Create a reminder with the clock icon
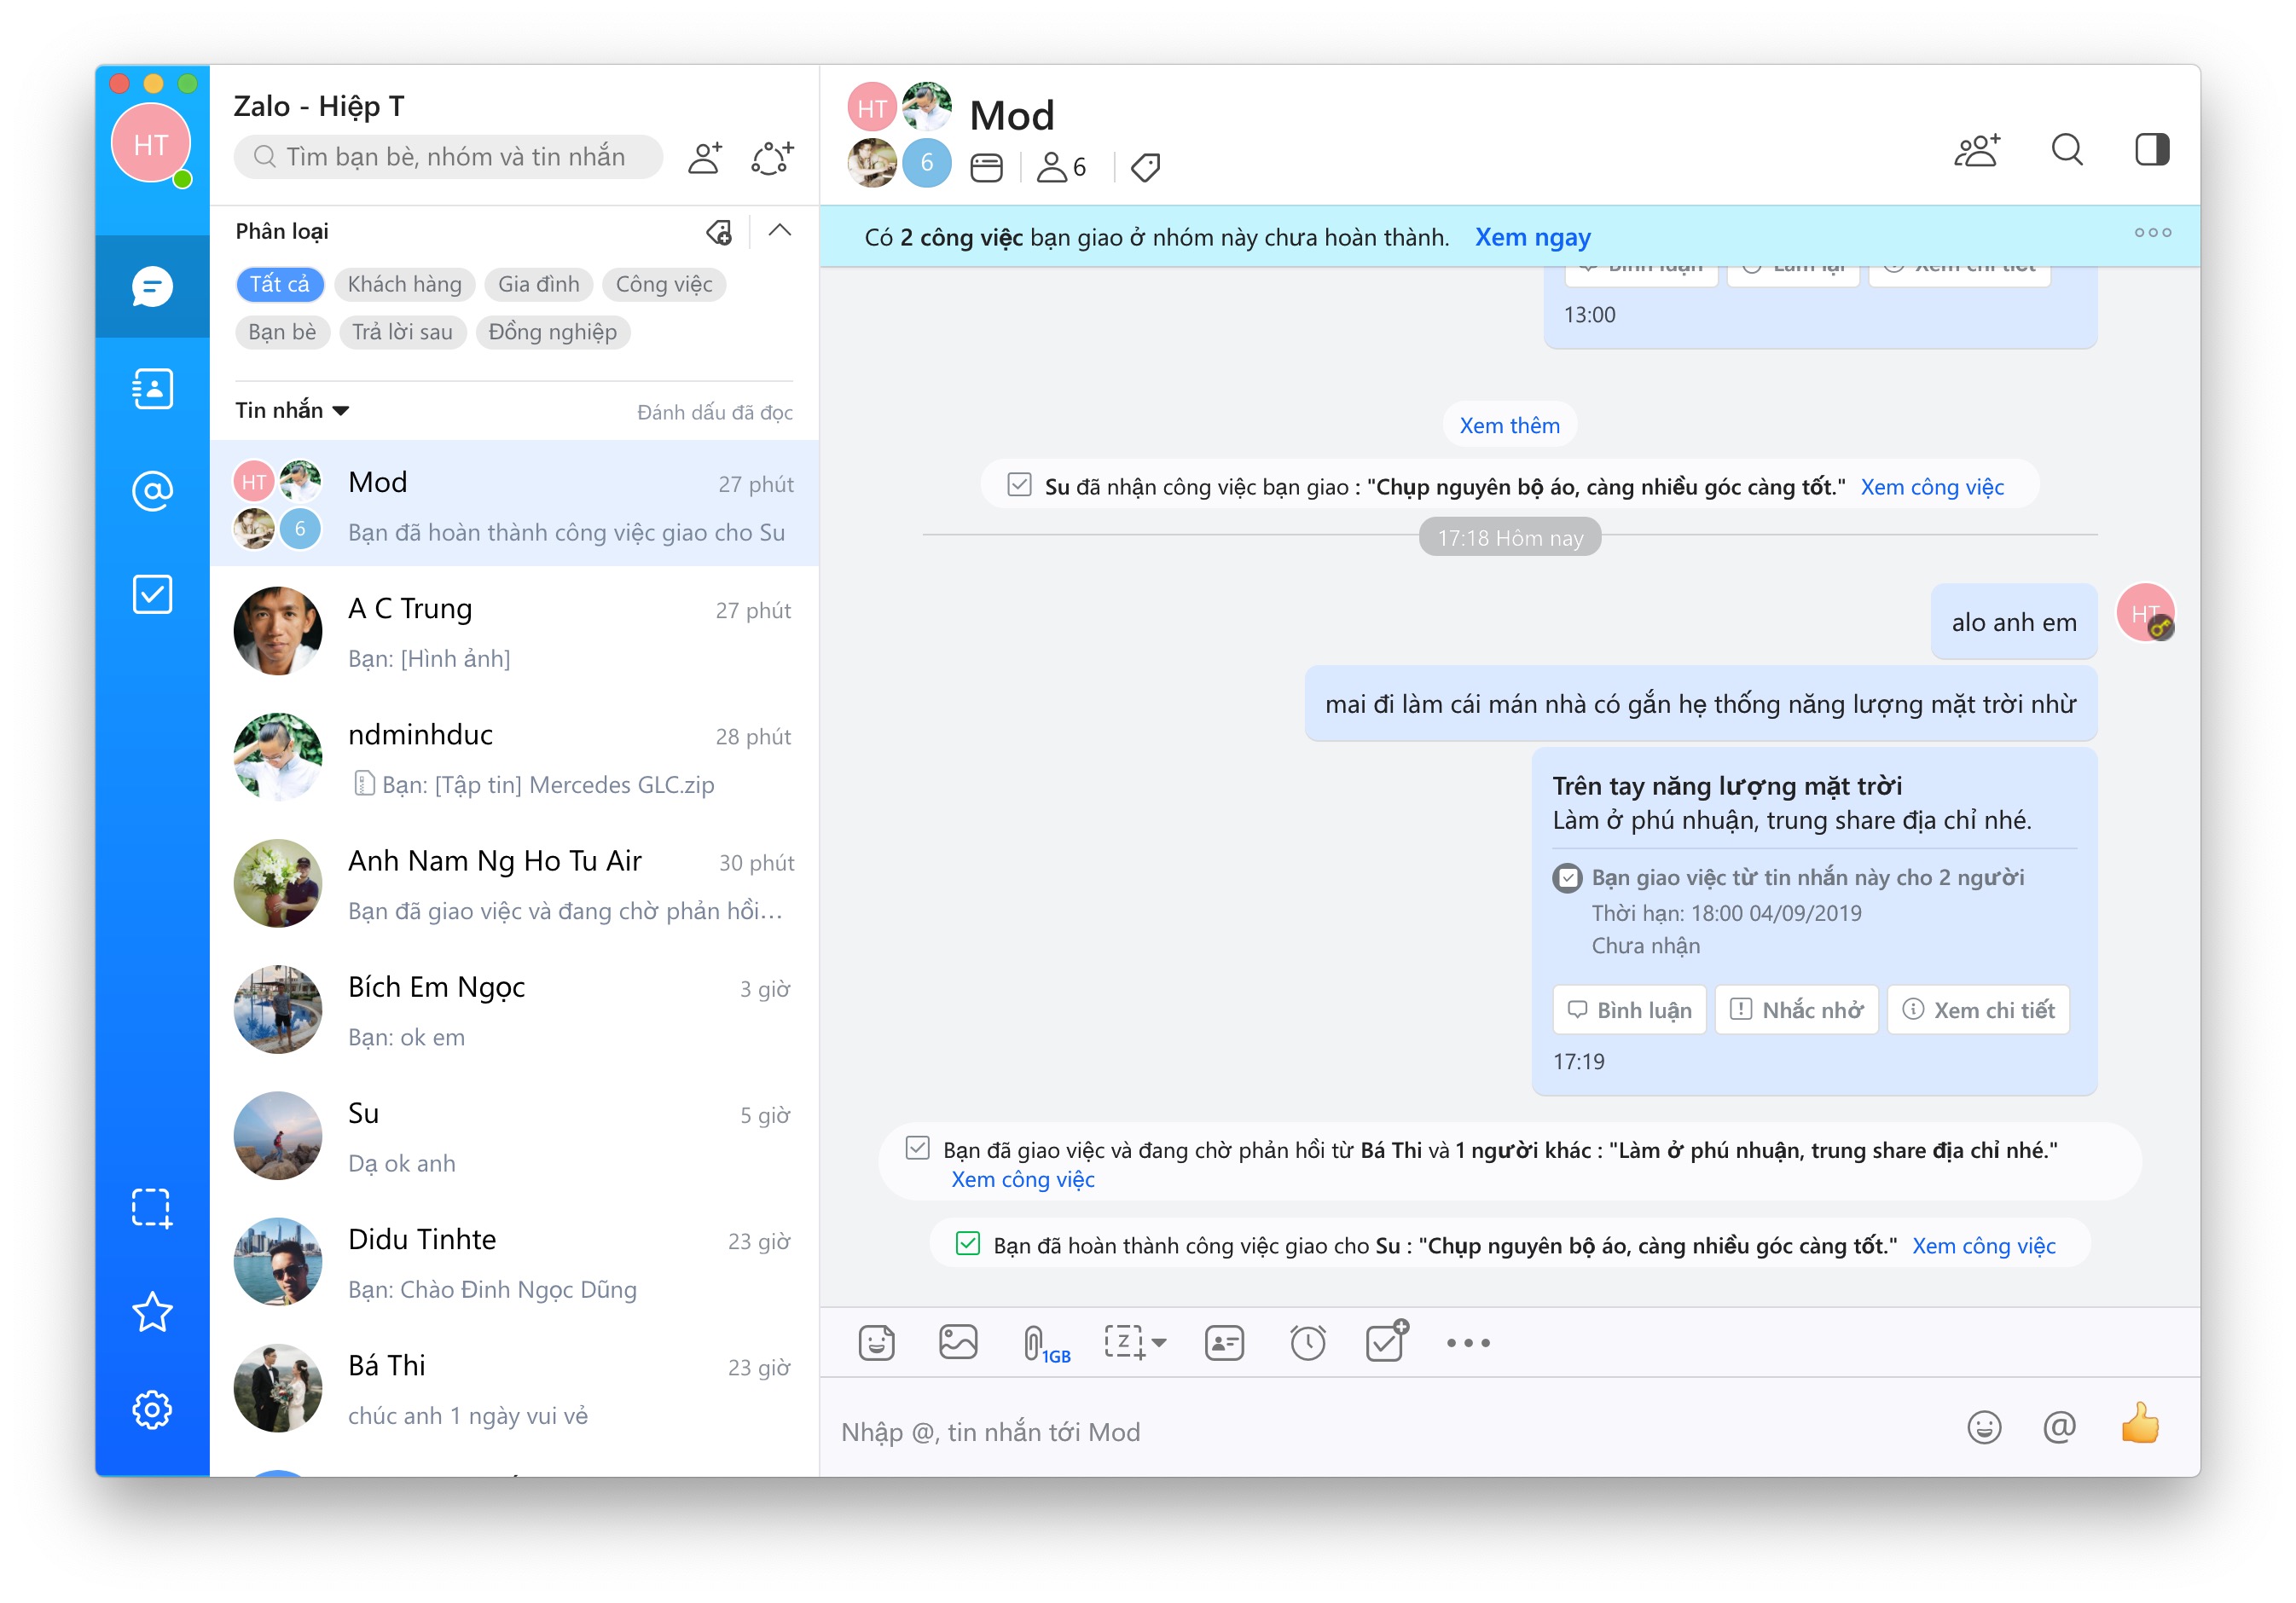Screen dimensions: 2296x1603 click(1307, 1342)
